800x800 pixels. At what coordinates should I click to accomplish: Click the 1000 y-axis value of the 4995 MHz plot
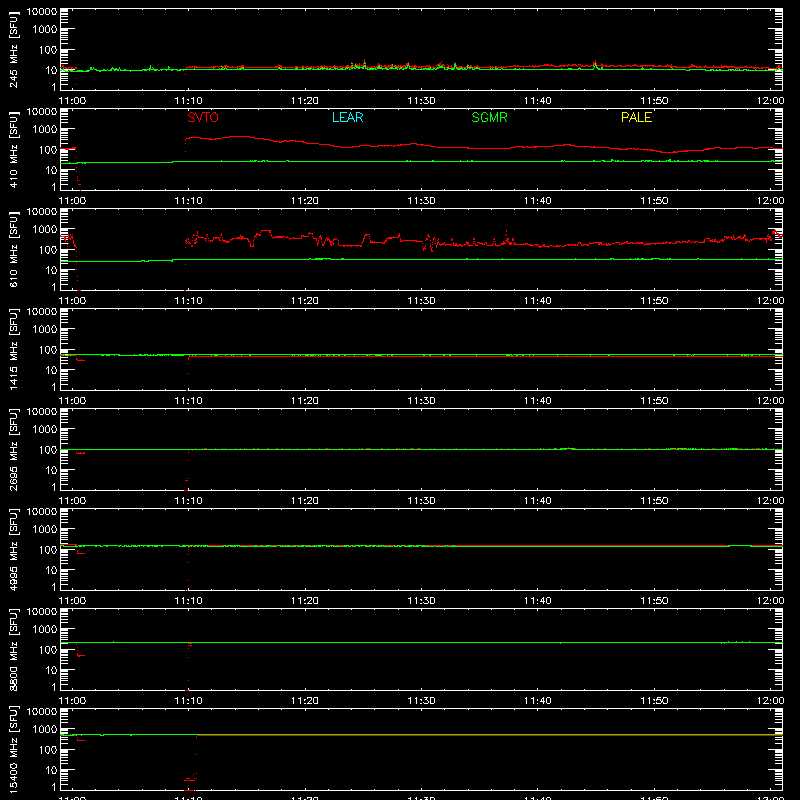click(45, 529)
